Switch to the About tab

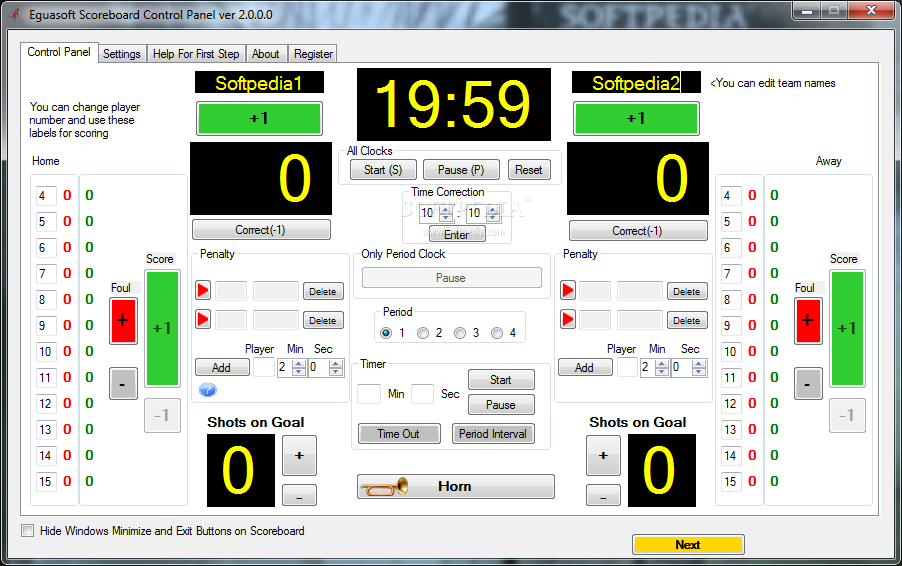266,53
